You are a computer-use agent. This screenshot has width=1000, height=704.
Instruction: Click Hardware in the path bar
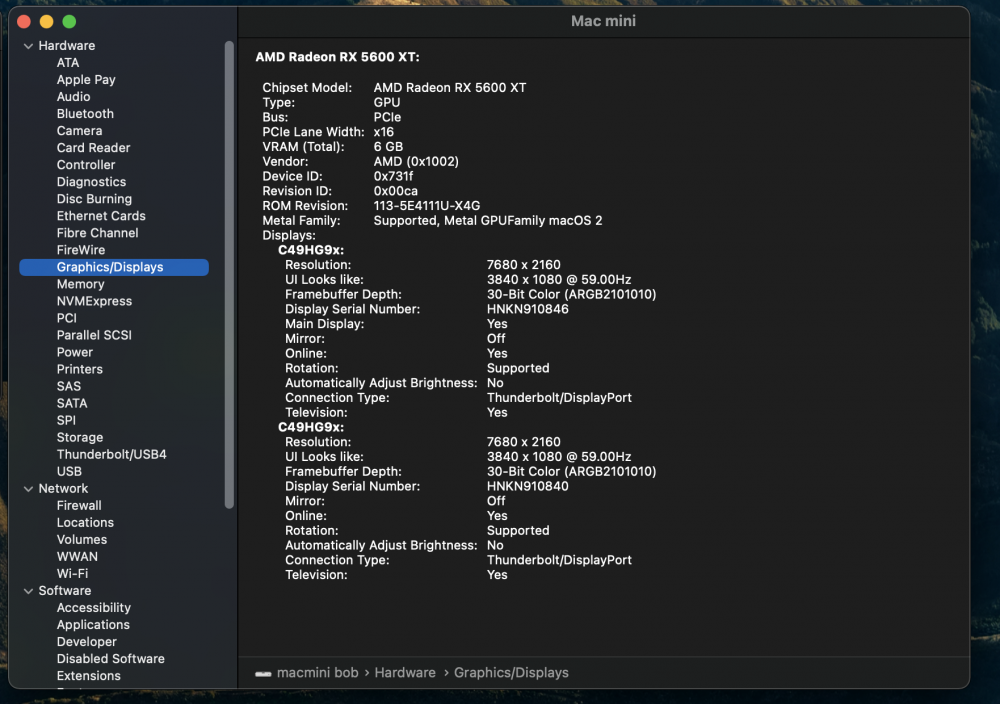405,673
